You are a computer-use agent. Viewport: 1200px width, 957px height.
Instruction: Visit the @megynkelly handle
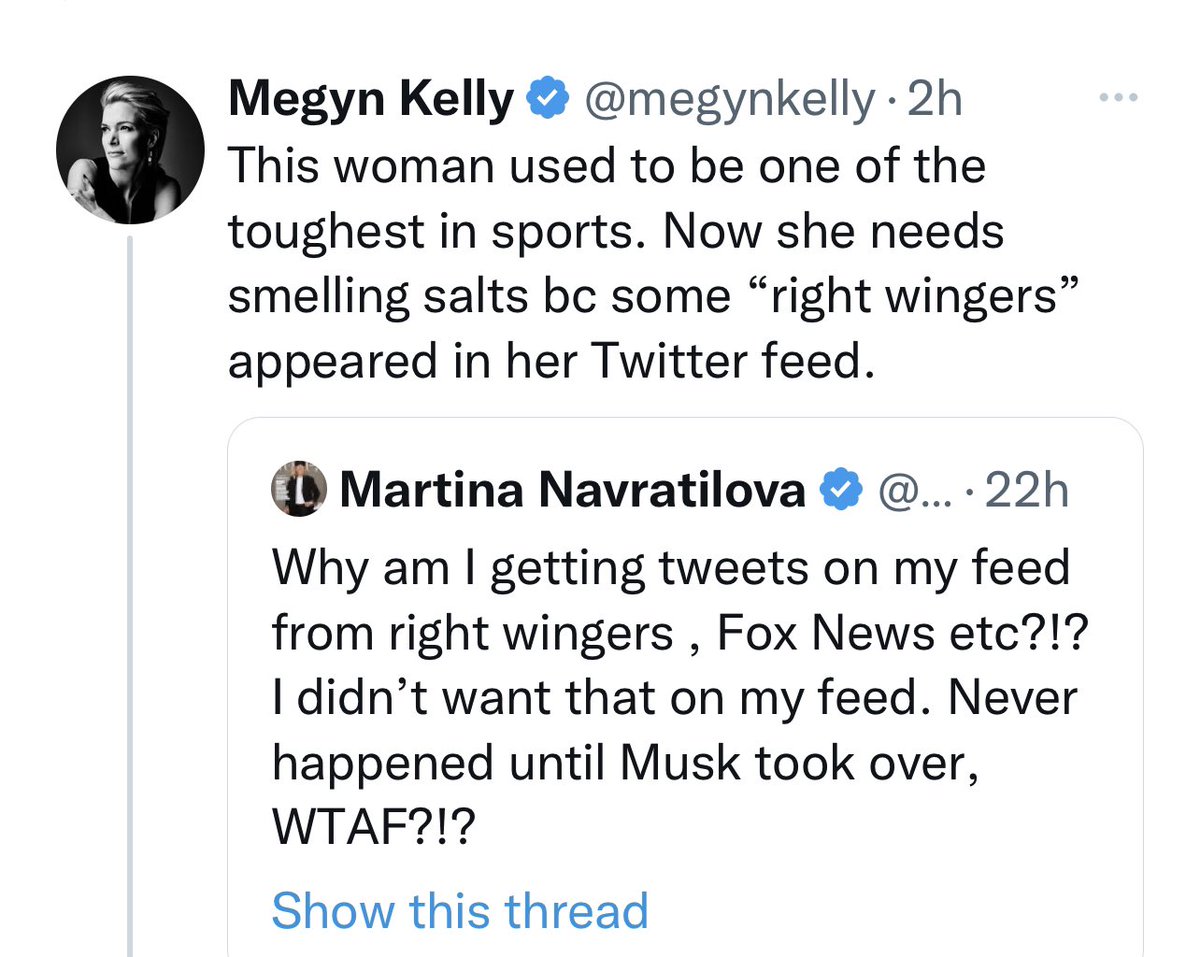pyautogui.click(x=728, y=100)
